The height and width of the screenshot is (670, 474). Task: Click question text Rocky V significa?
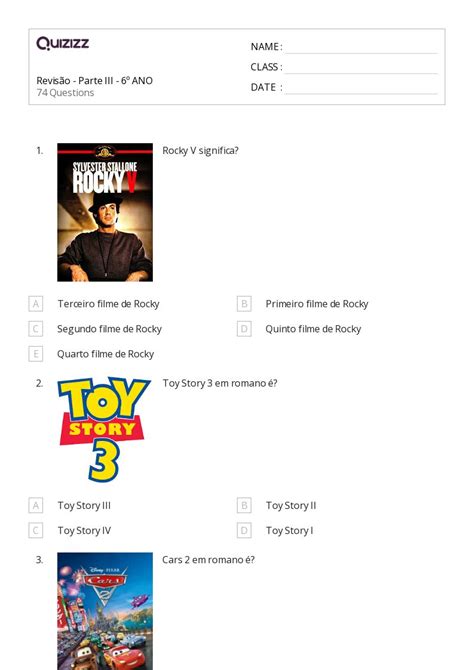click(x=200, y=151)
